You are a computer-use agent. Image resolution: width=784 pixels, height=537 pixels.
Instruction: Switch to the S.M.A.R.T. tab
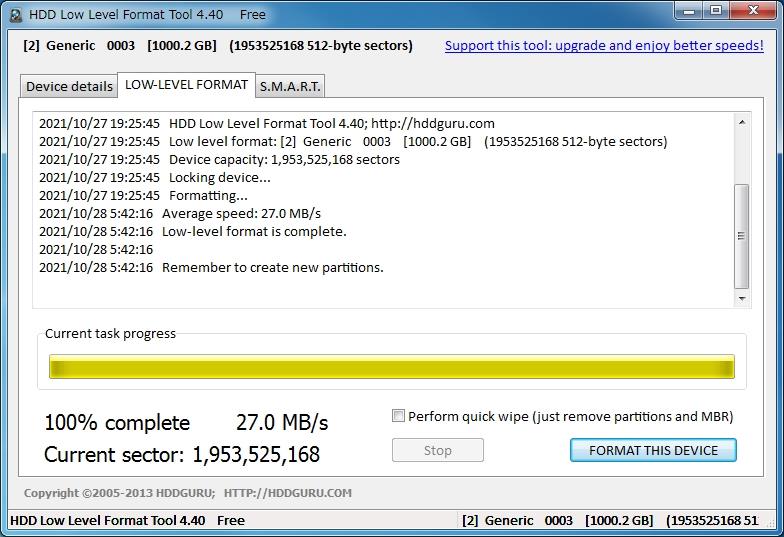290,86
